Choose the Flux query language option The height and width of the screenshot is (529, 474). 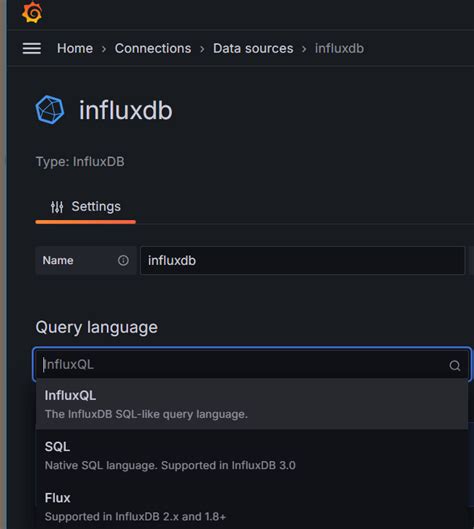(x=252, y=506)
